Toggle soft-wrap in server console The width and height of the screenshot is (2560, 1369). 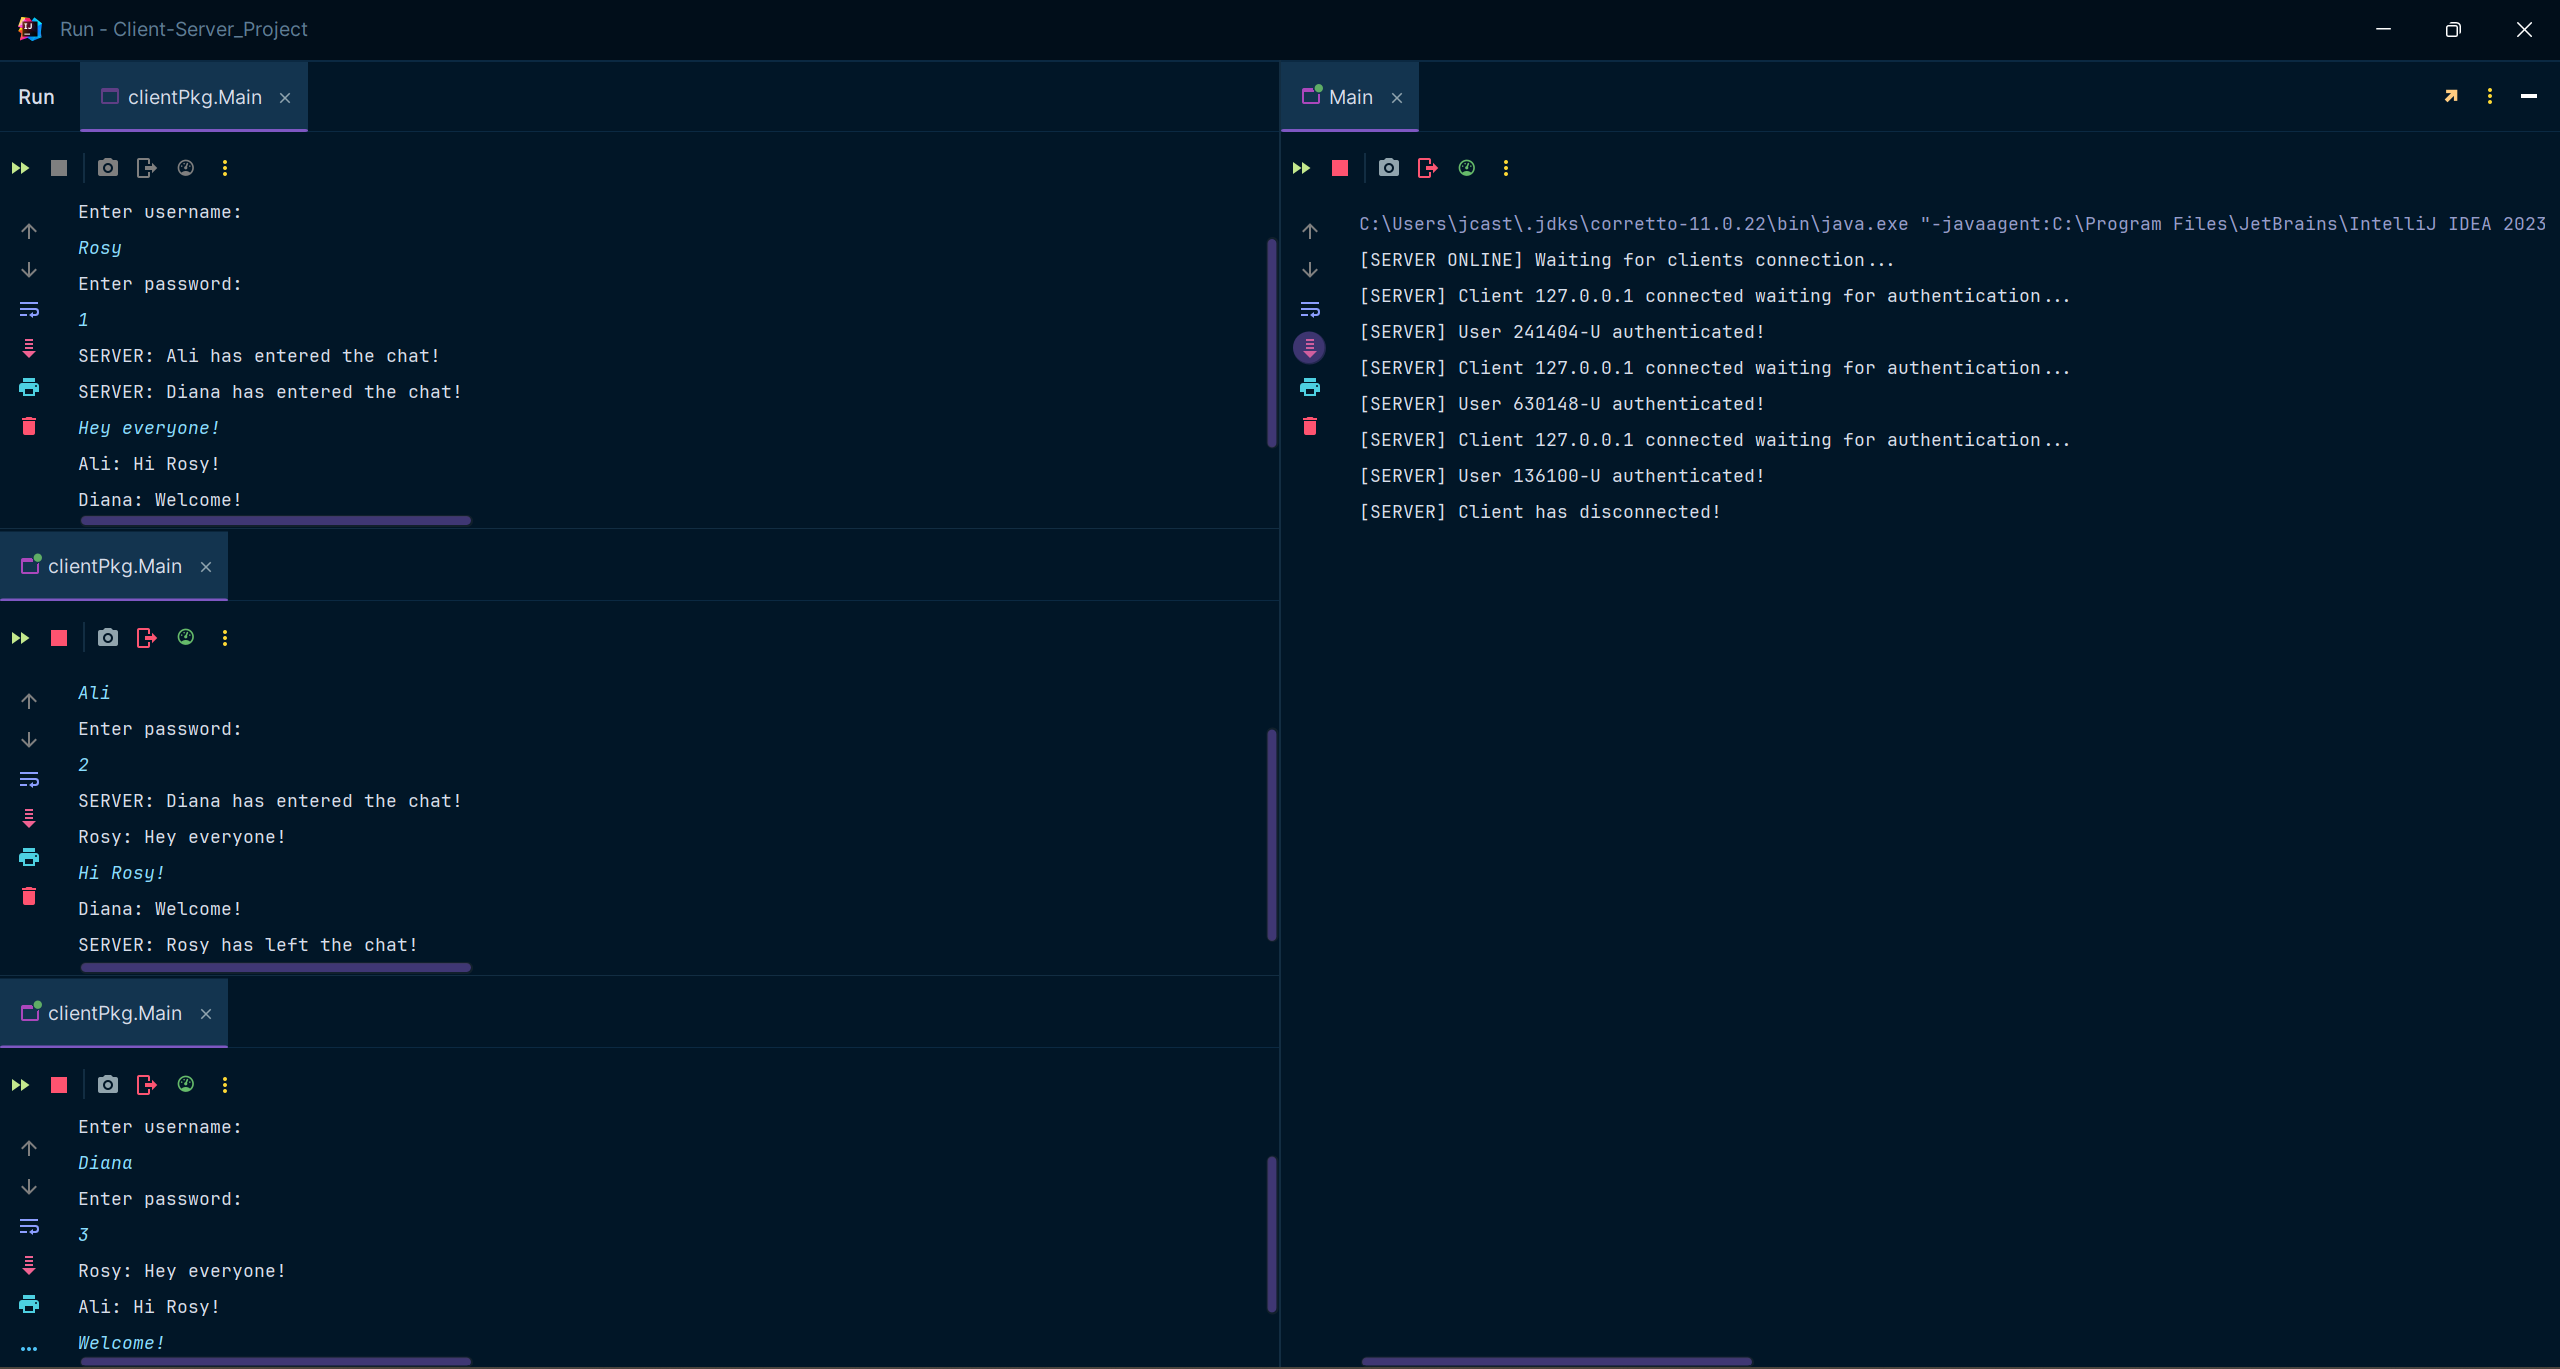coord(1310,309)
